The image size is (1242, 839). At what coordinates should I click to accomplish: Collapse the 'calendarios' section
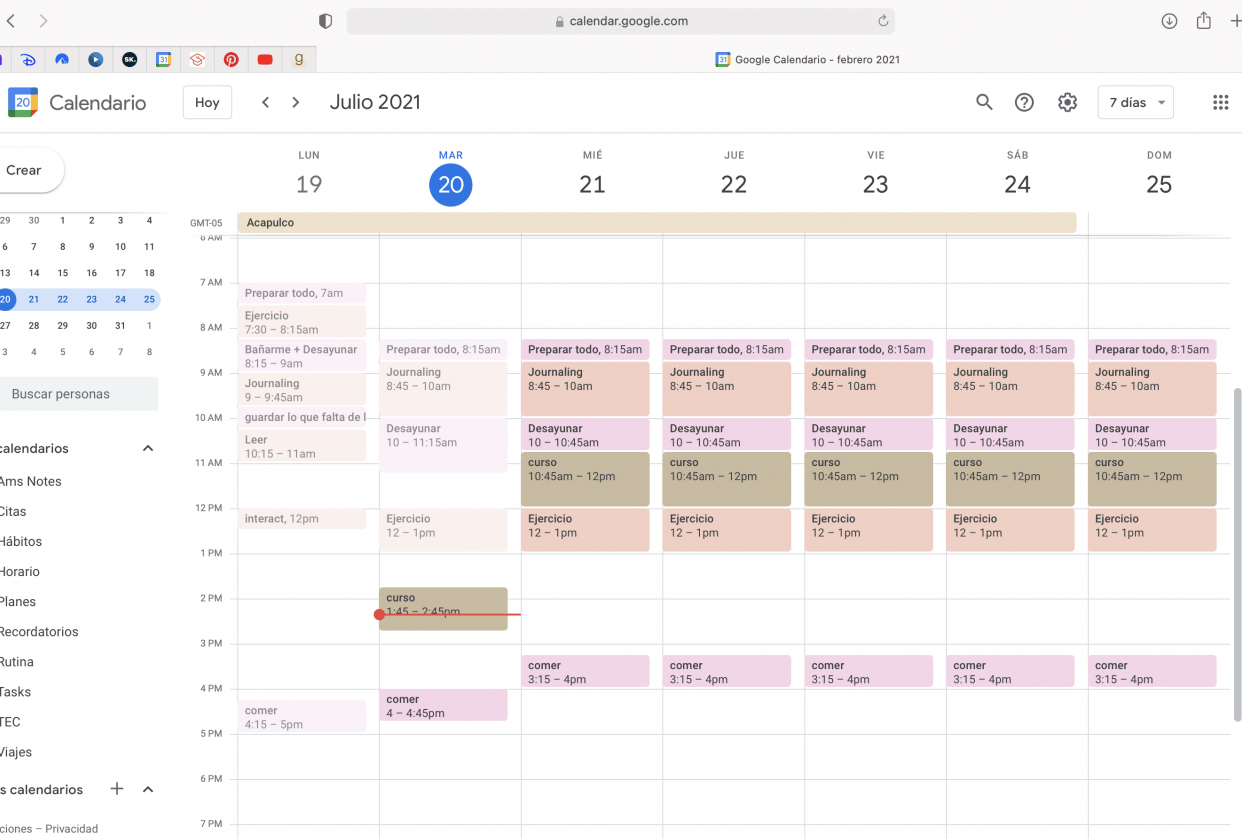148,448
